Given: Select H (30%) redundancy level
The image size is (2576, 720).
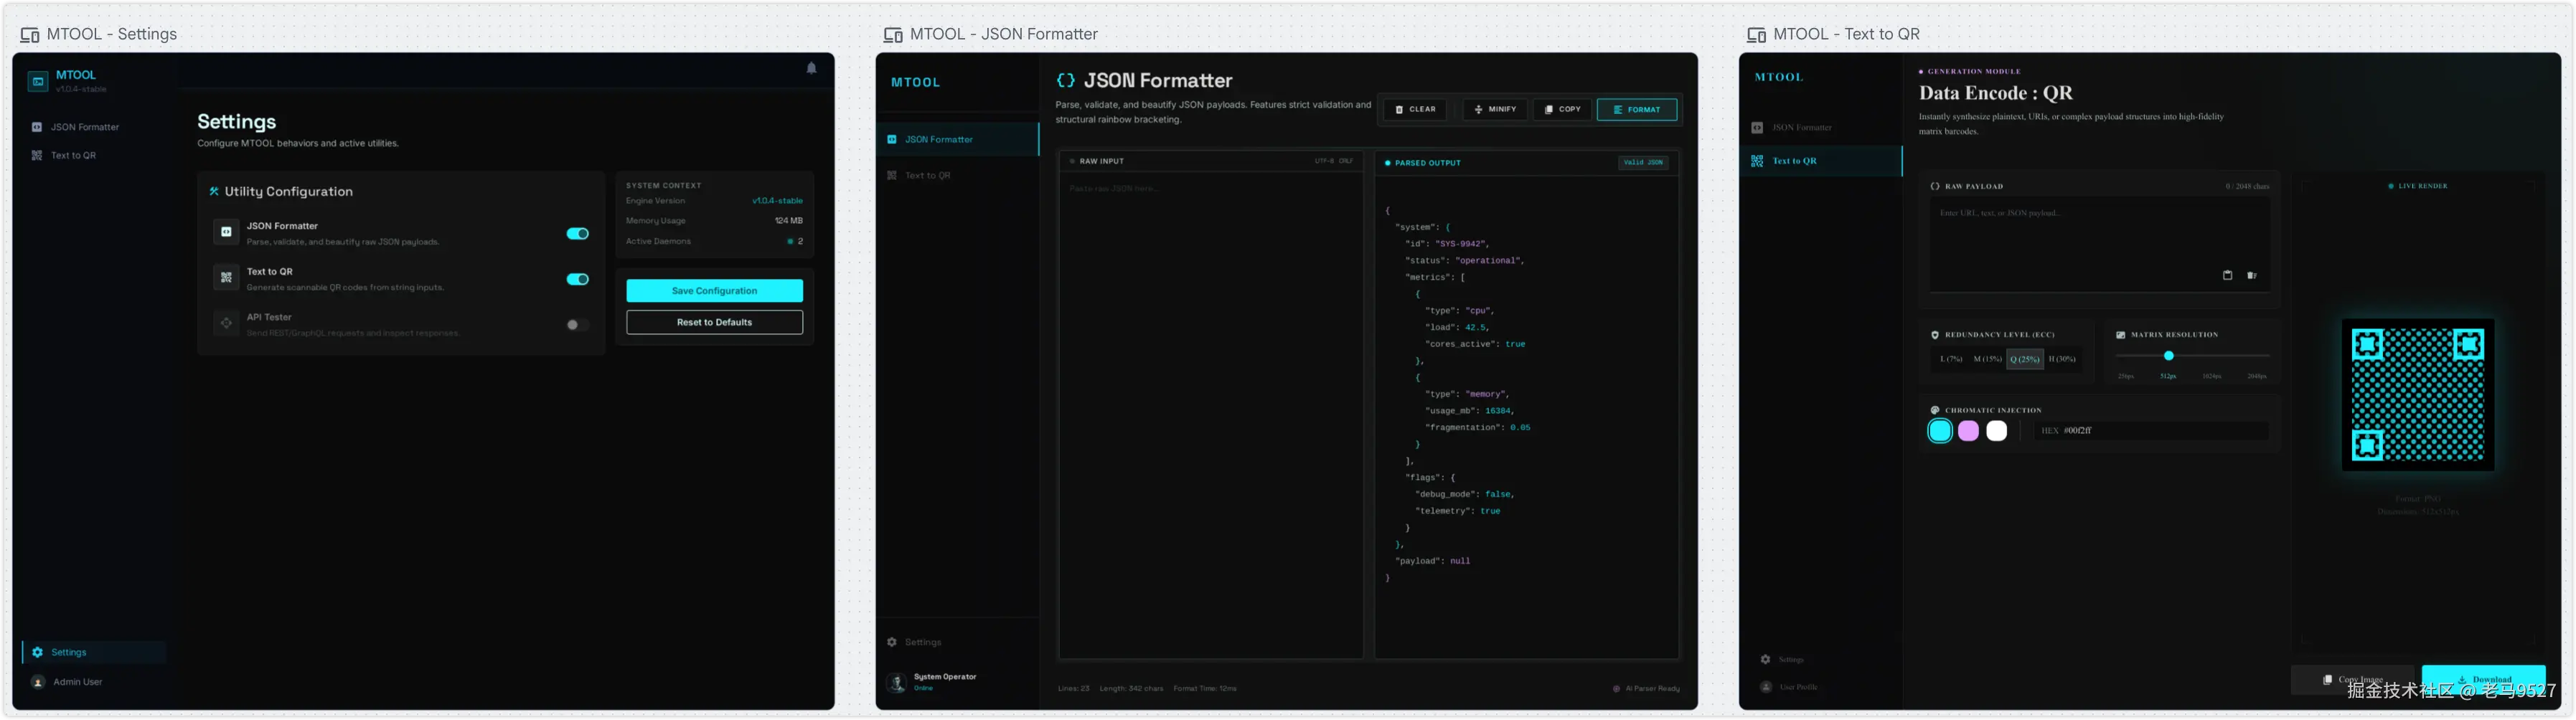Looking at the screenshot, I should click(2062, 359).
